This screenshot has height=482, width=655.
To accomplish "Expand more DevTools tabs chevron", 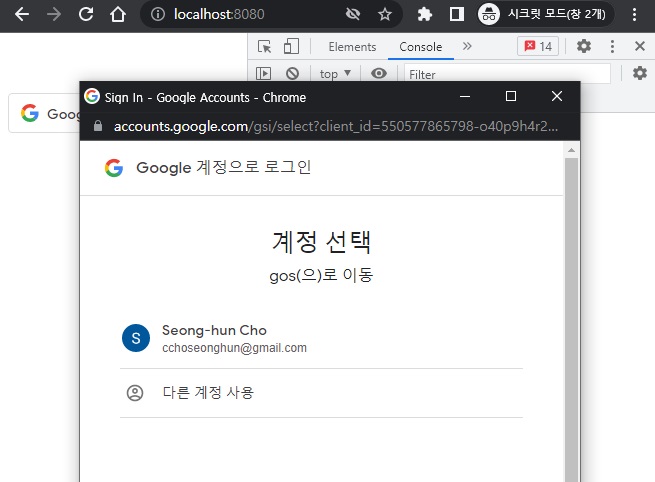I will [467, 46].
